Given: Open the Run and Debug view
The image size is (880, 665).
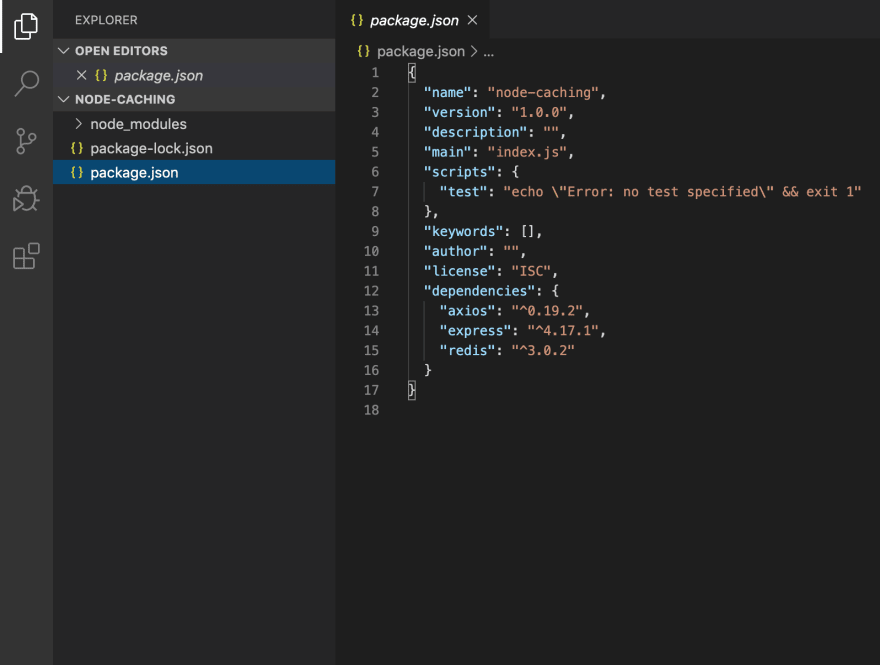Looking at the screenshot, I should tap(26, 199).
